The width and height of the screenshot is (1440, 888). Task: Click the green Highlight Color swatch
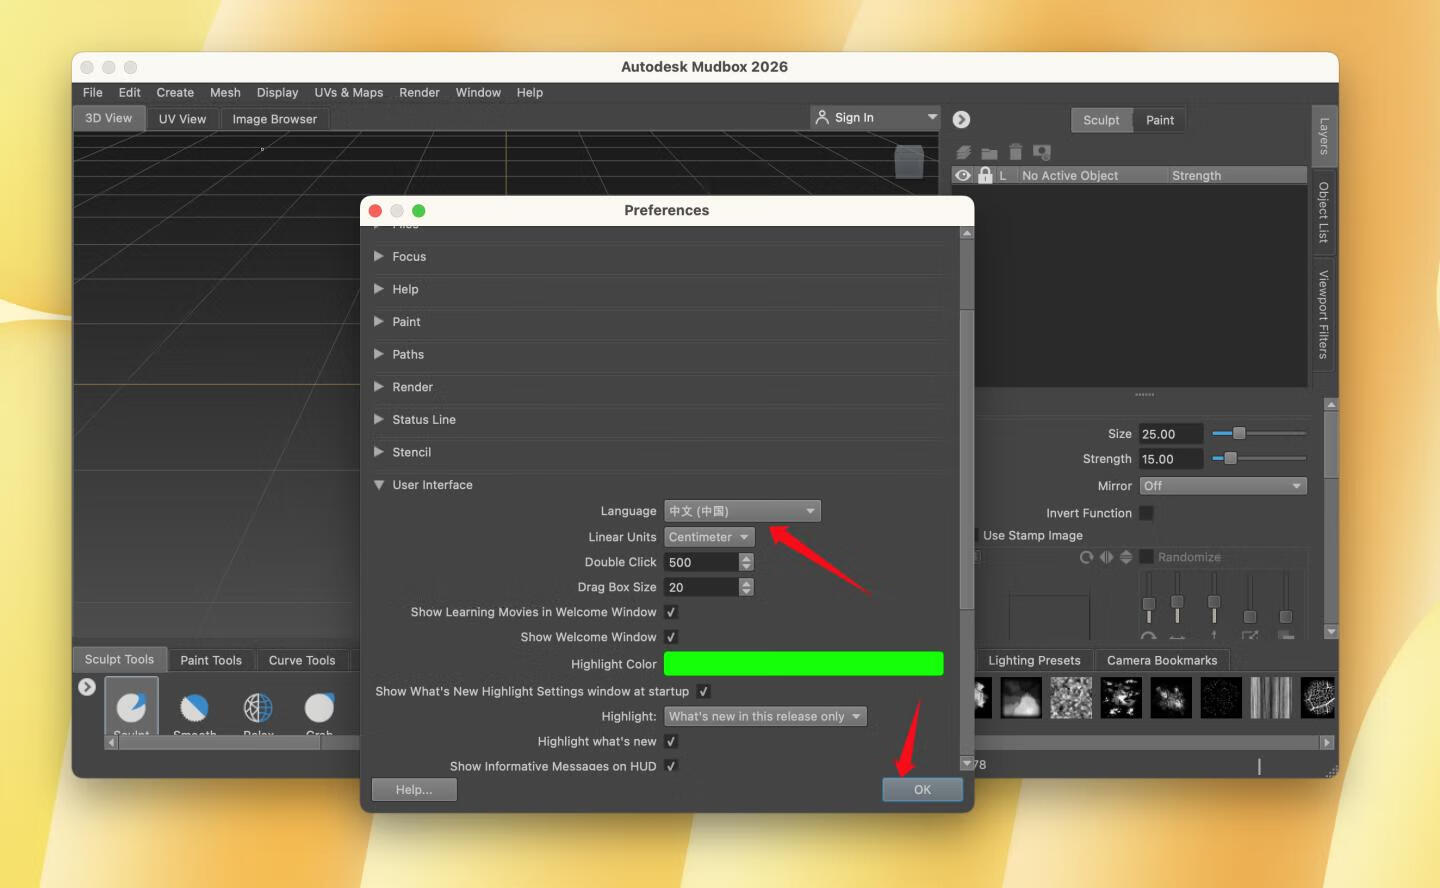pos(803,664)
